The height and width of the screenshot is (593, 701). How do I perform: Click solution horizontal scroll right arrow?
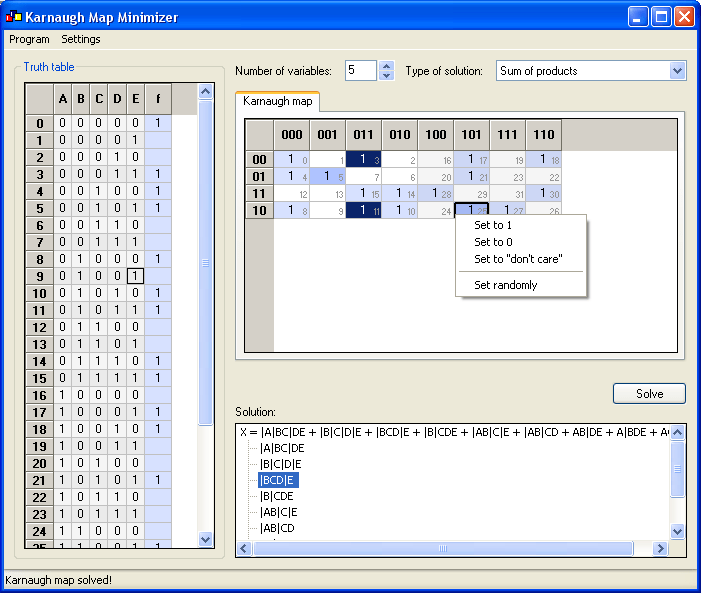pyautogui.click(x=660, y=548)
